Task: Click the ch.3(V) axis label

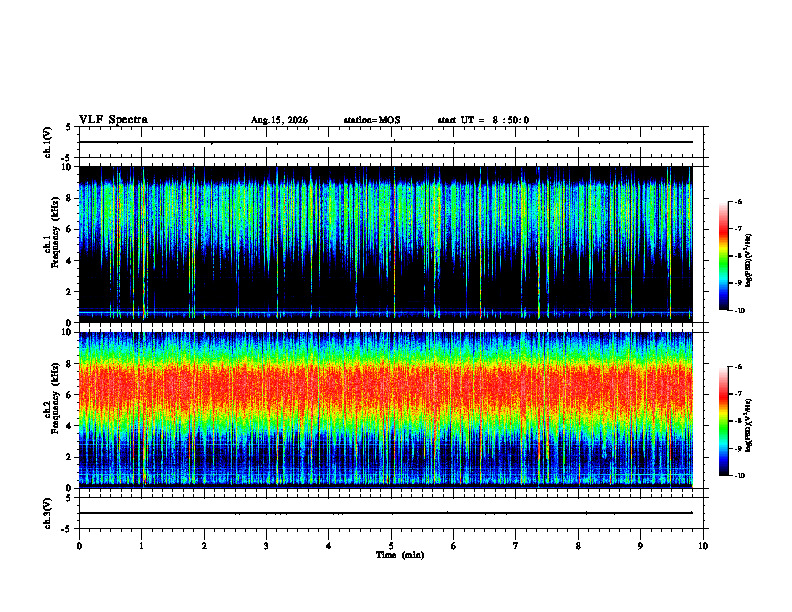Action: point(48,513)
